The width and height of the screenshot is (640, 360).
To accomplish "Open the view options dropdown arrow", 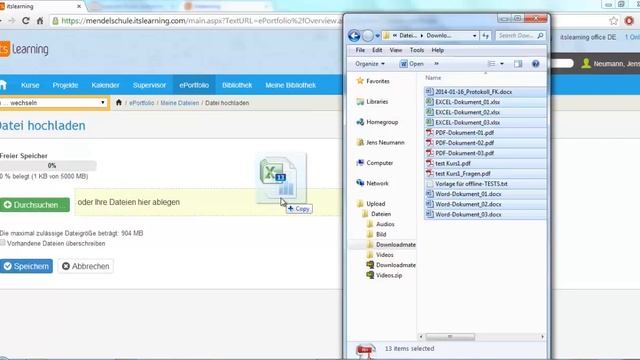I will coord(502,64).
